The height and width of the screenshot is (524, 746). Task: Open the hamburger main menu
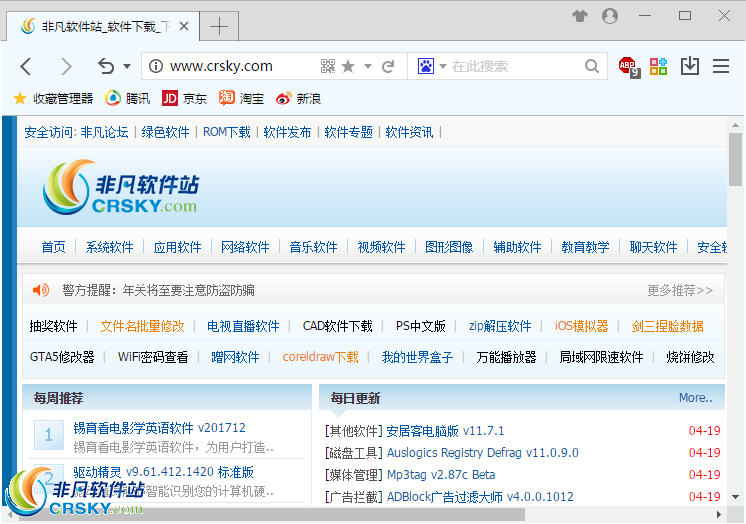[721, 66]
